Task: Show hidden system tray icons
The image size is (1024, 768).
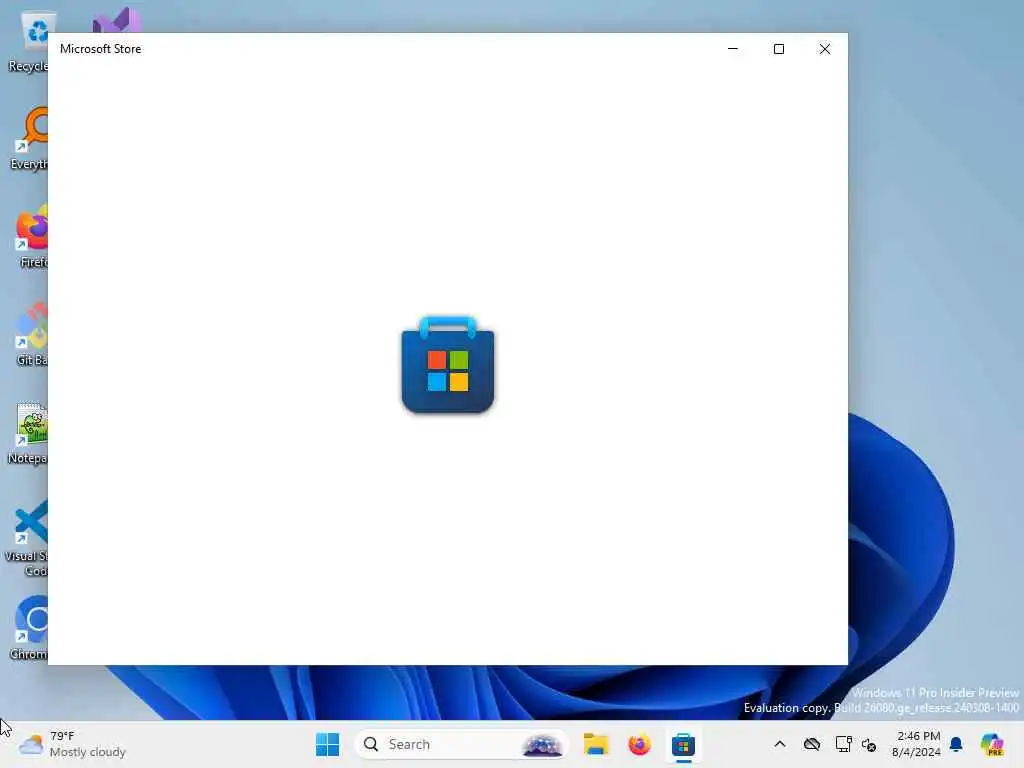Action: point(780,744)
